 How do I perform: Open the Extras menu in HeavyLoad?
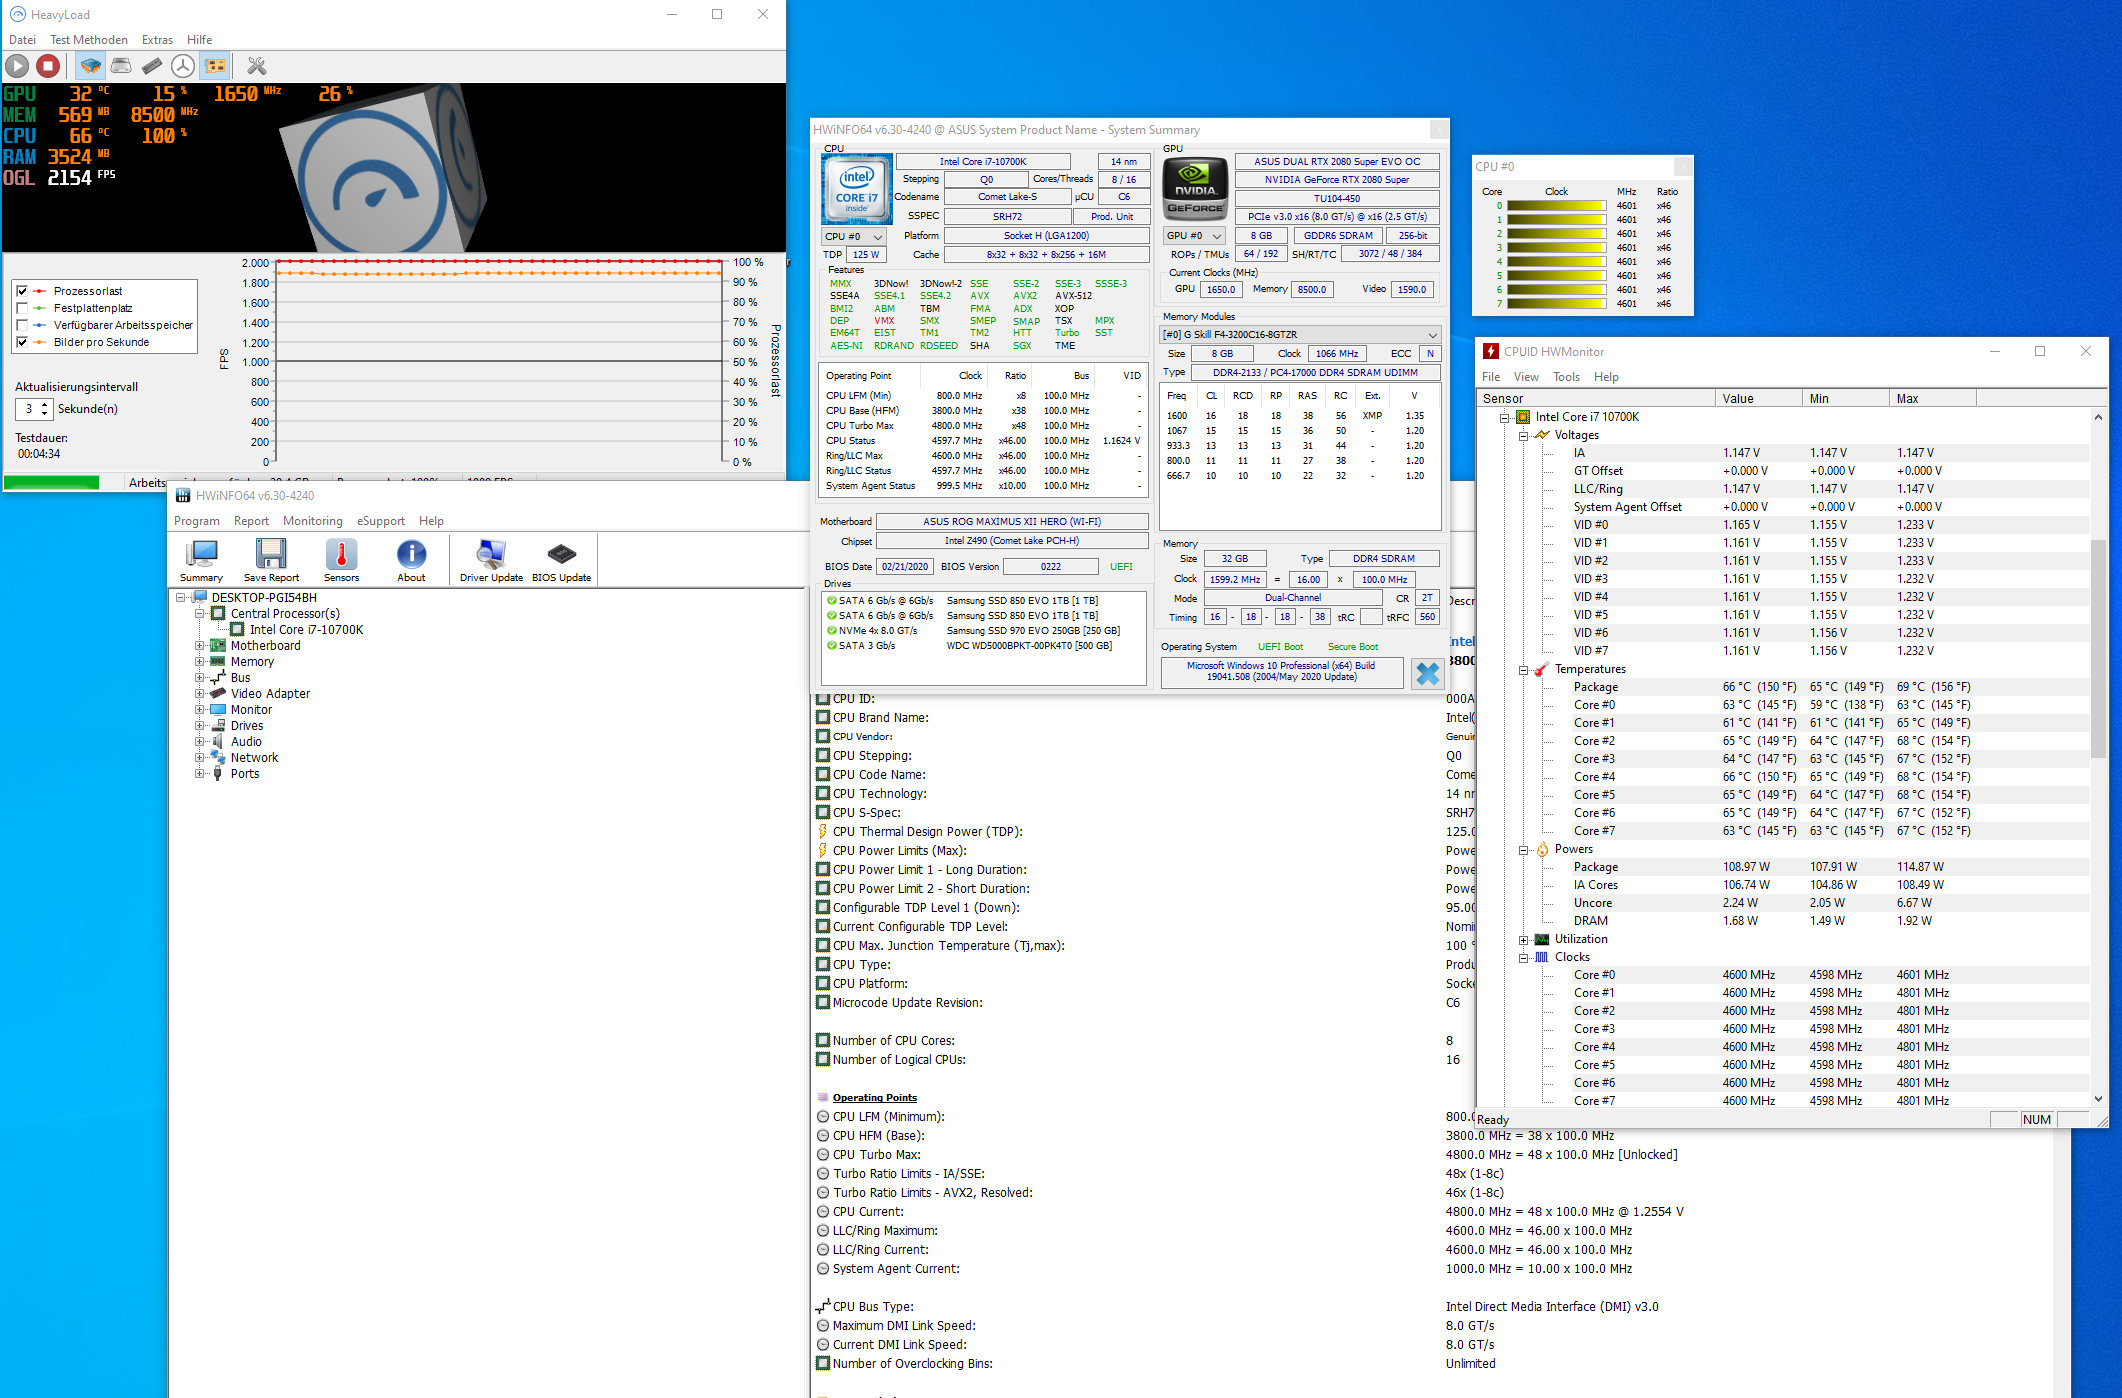pos(157,40)
